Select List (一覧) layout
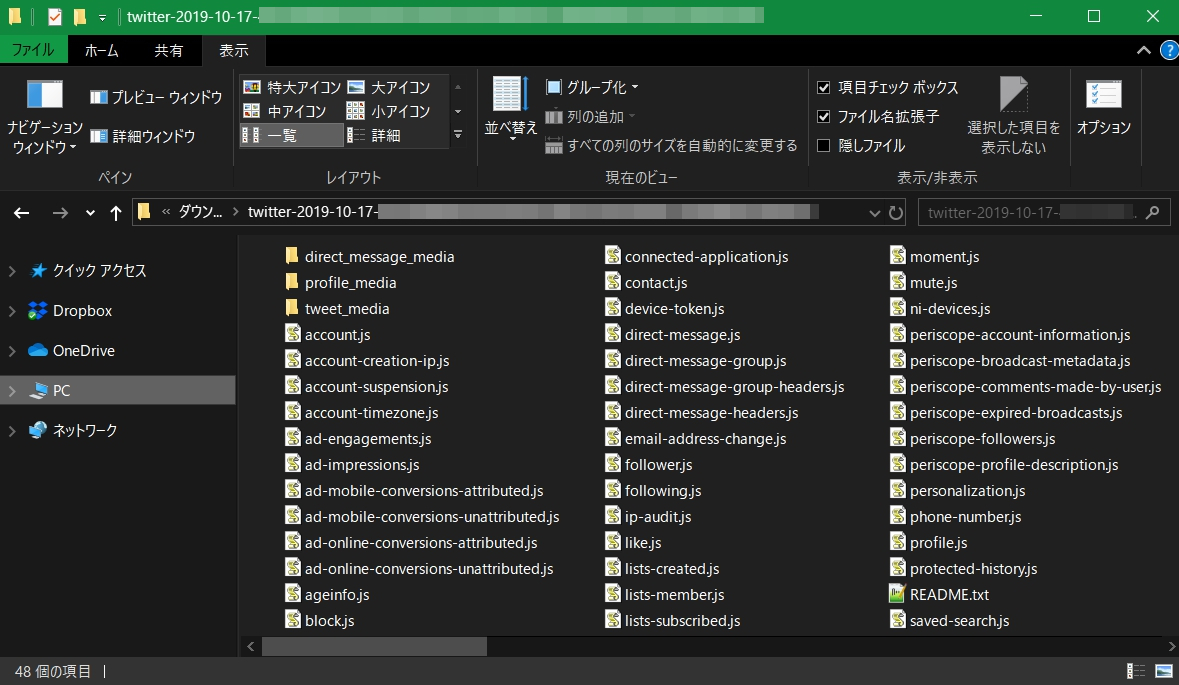The width and height of the screenshot is (1179, 685). 292,135
